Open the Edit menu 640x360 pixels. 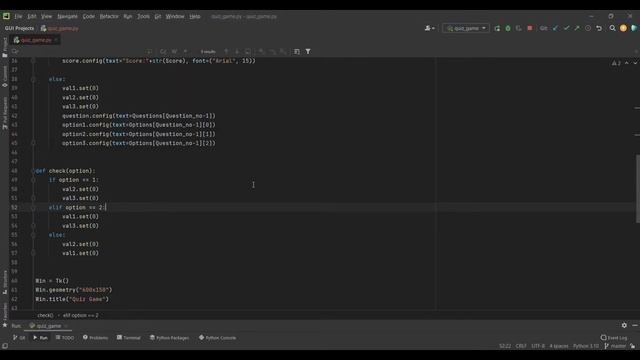tap(32, 16)
